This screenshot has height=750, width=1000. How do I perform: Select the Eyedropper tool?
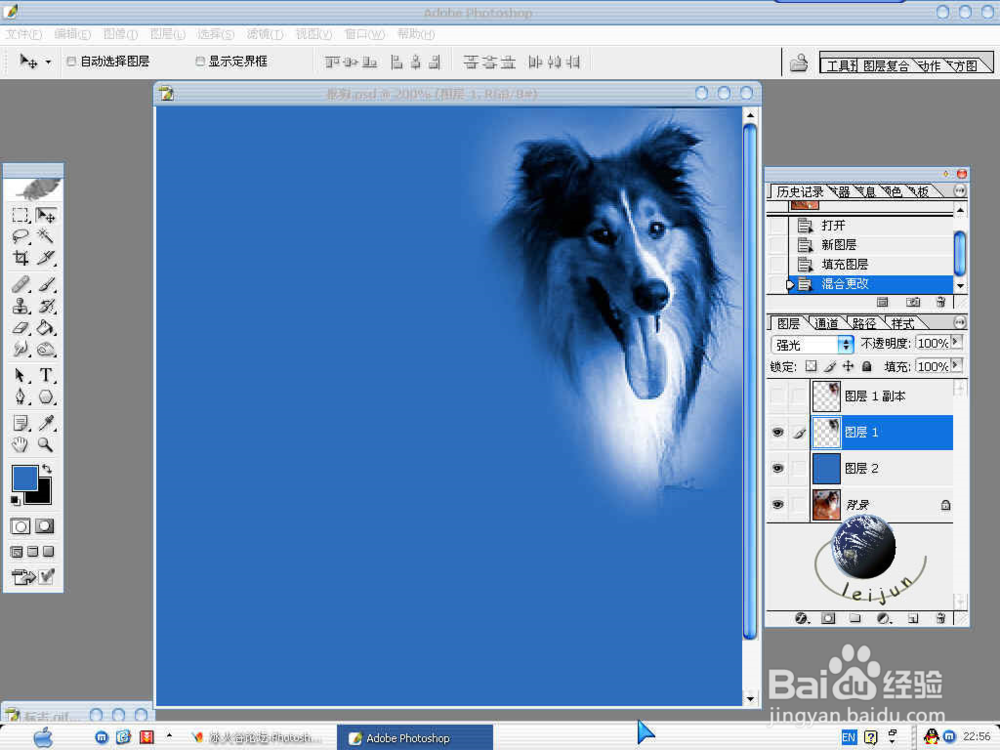pyautogui.click(x=46, y=423)
